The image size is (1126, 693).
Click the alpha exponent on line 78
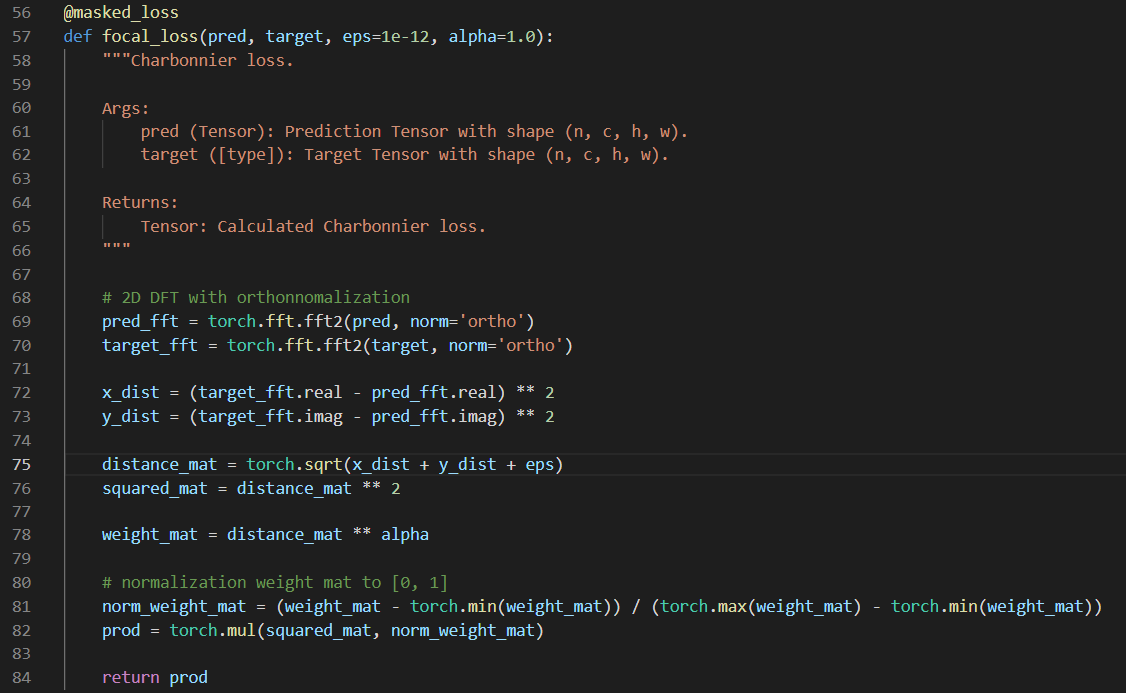click(x=405, y=534)
